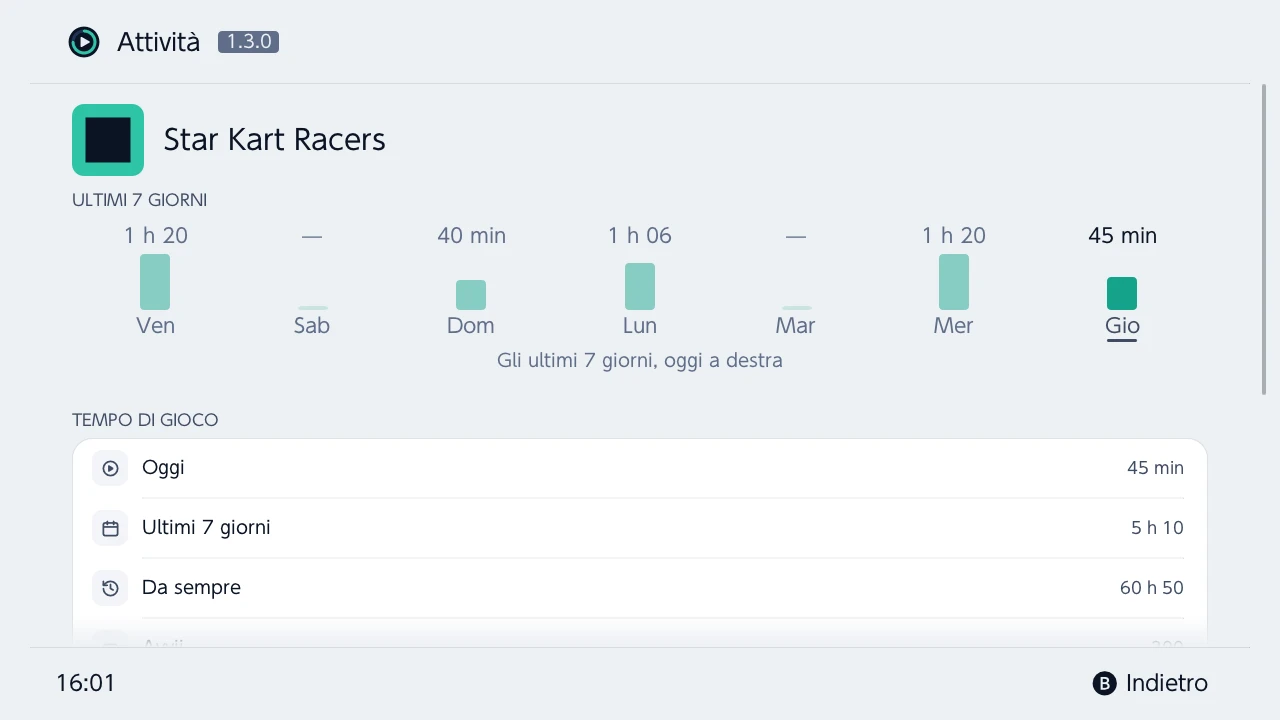Select the Gio day label
This screenshot has width=1280, height=720.
1122,326
